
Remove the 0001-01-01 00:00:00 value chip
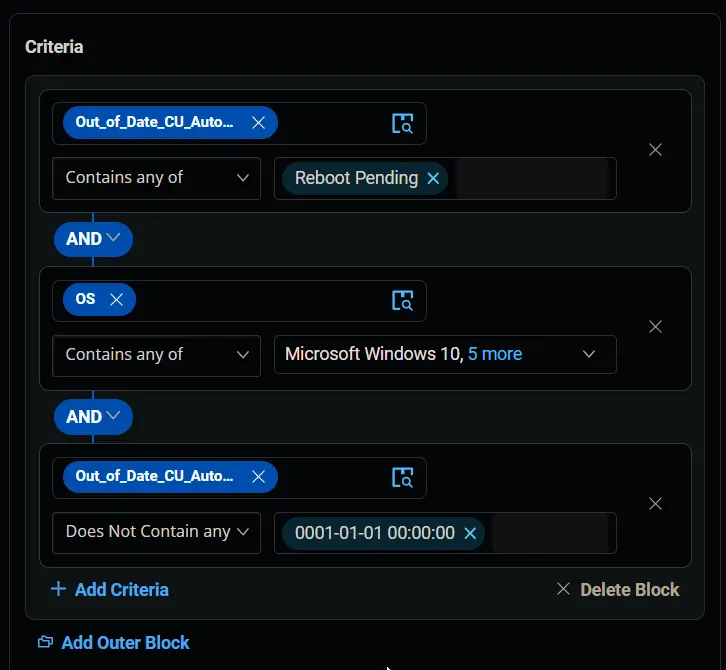(x=470, y=533)
